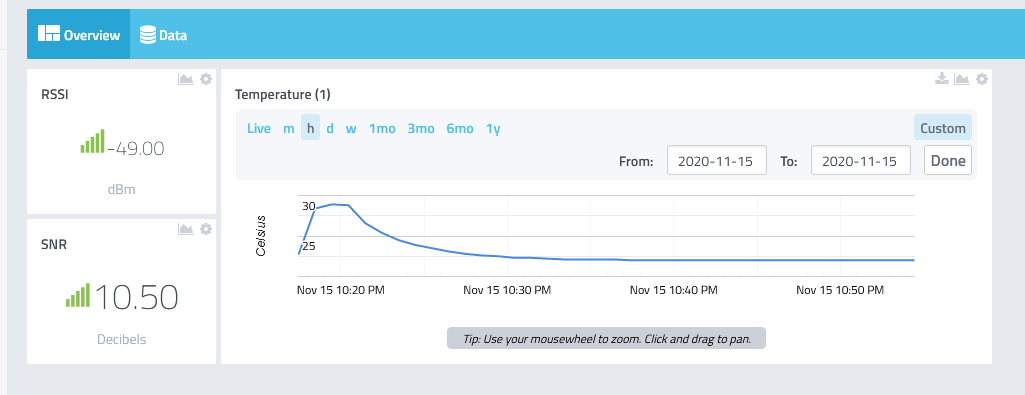The height and width of the screenshot is (395, 1025).
Task: Open SNR widget settings gear
Action: (206, 229)
